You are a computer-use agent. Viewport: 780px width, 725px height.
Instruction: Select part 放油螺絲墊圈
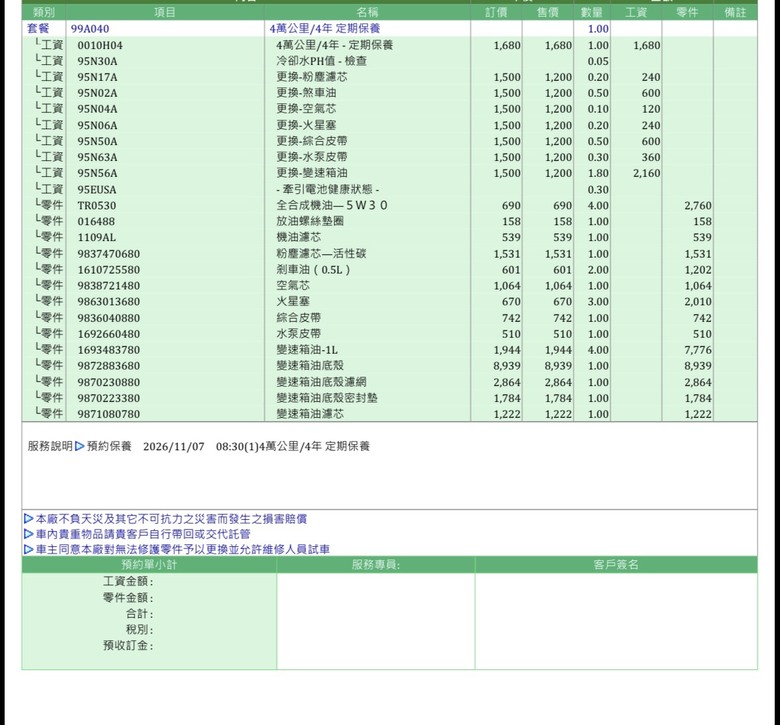(x=310, y=221)
